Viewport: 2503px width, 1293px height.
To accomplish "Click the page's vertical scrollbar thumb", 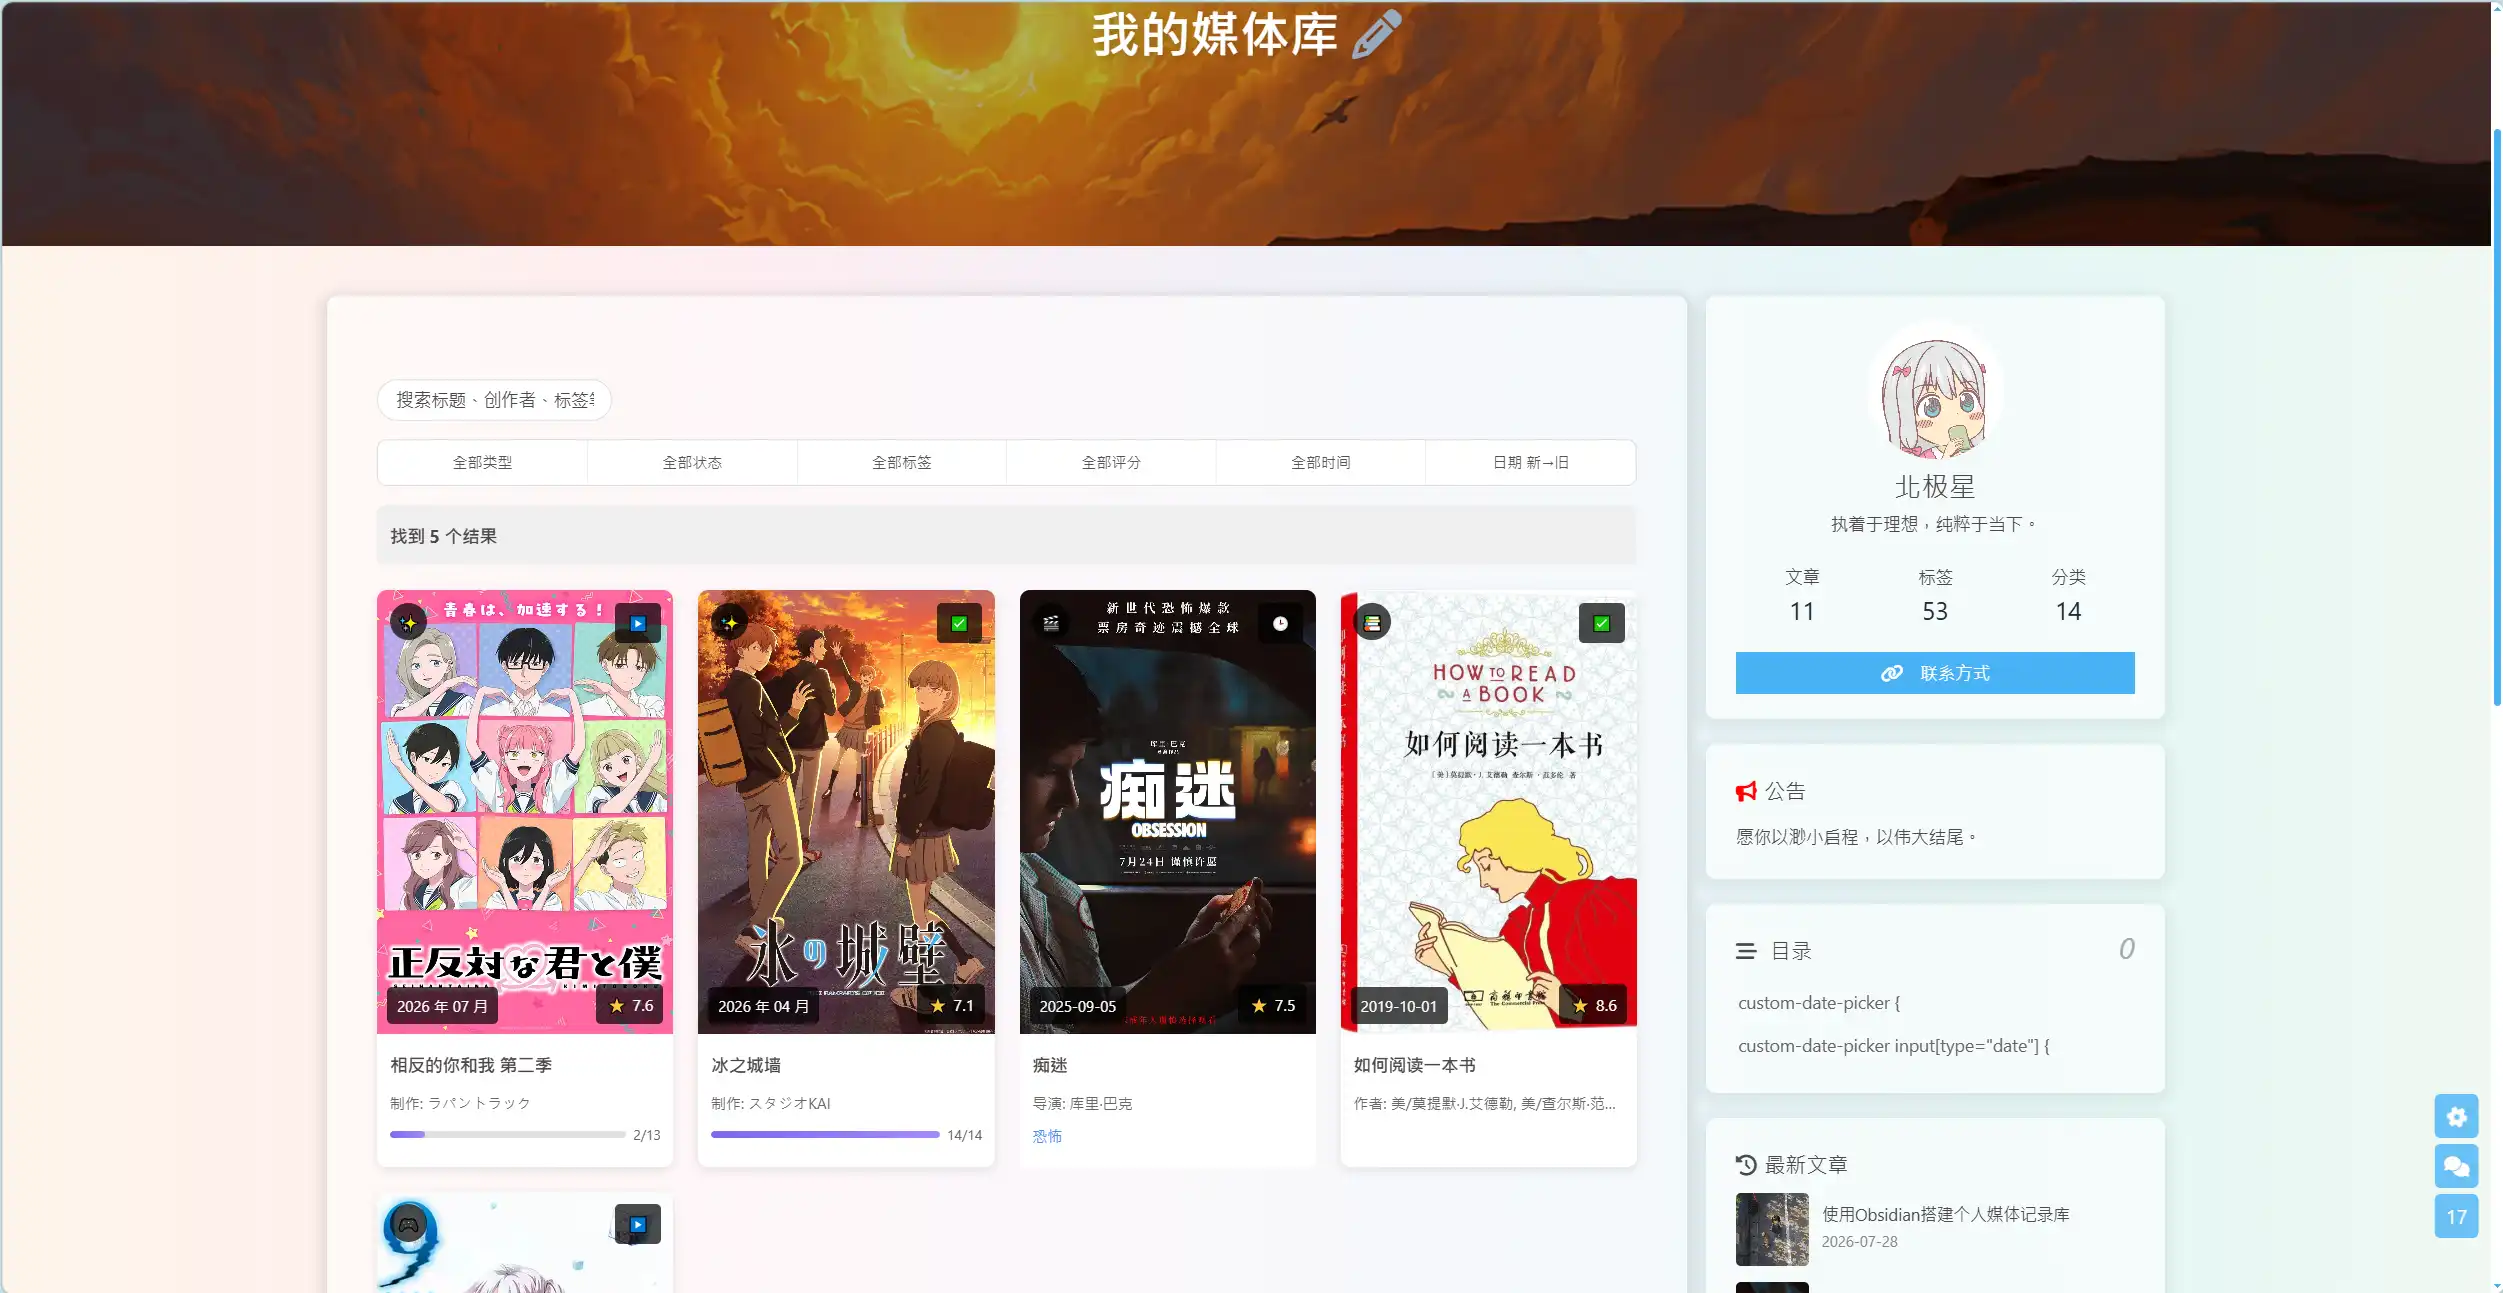I will pos(2497,418).
